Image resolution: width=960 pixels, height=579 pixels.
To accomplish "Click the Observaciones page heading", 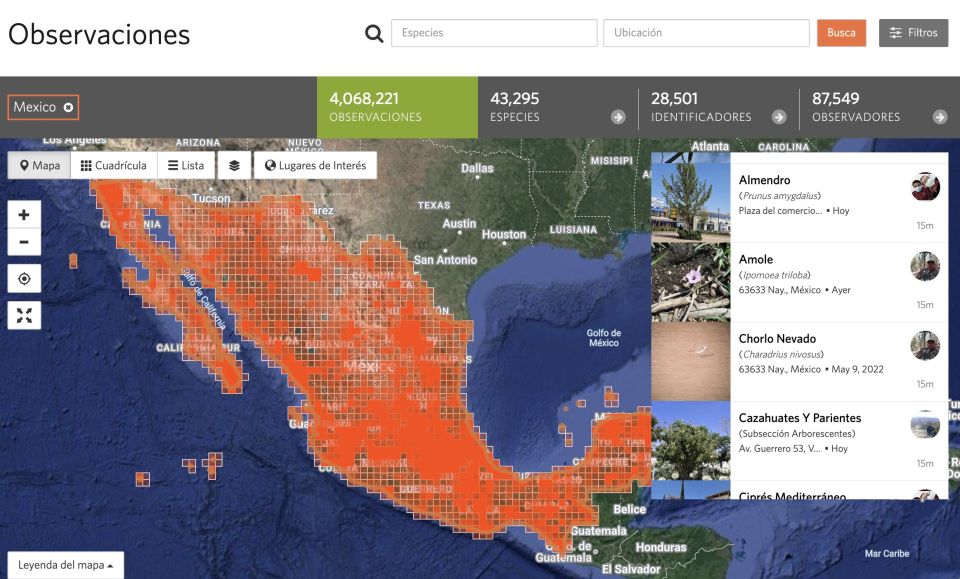I will tap(99, 34).
